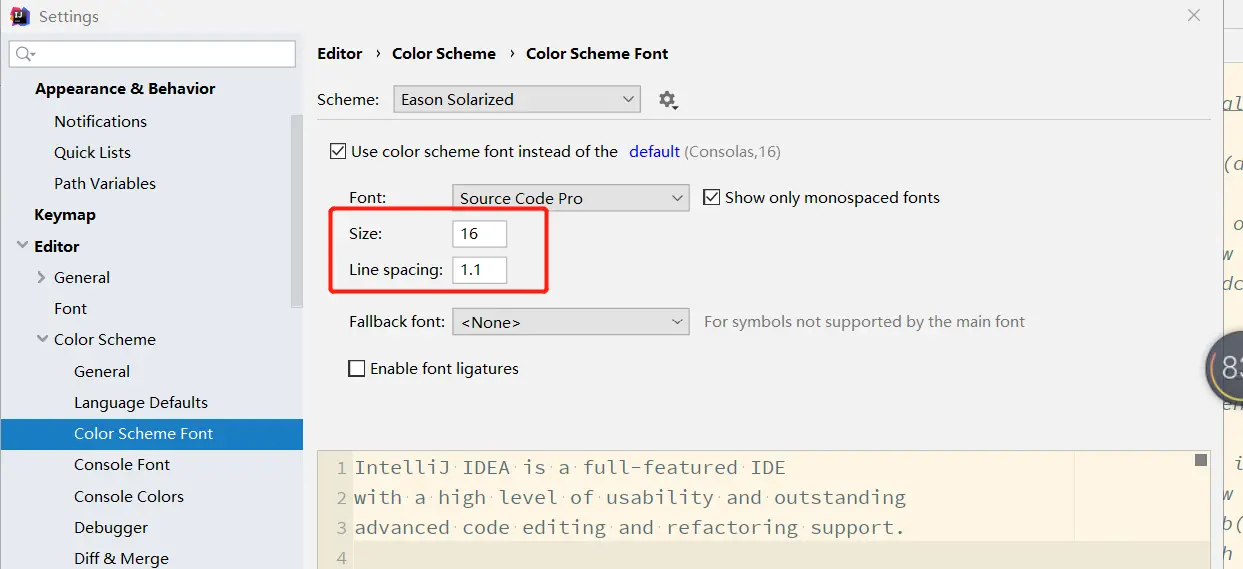The height and width of the screenshot is (569, 1243).
Task: Click the search magnifier icon
Action: coord(24,54)
